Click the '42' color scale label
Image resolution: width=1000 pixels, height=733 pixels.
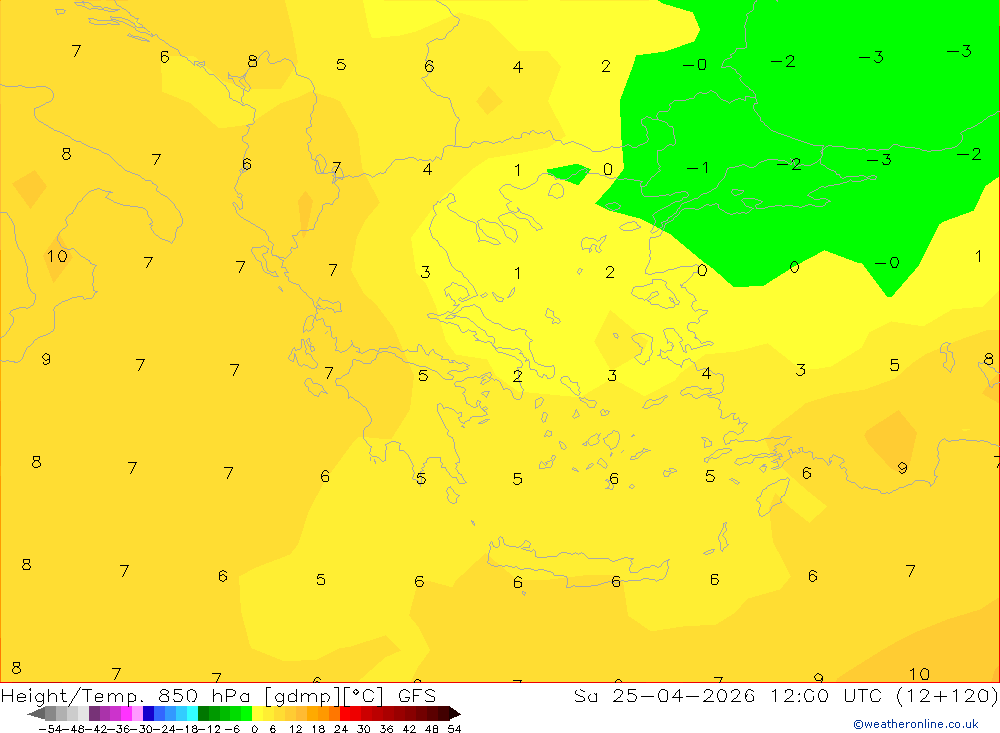[x=409, y=729]
